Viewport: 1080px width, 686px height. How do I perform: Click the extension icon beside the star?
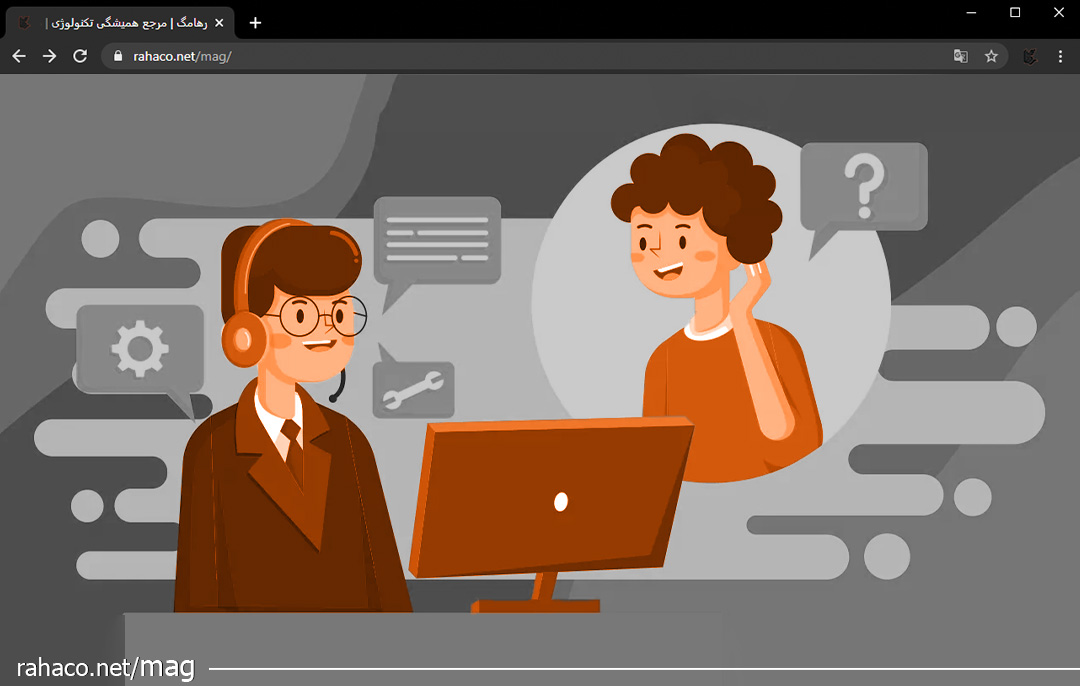coord(1030,57)
